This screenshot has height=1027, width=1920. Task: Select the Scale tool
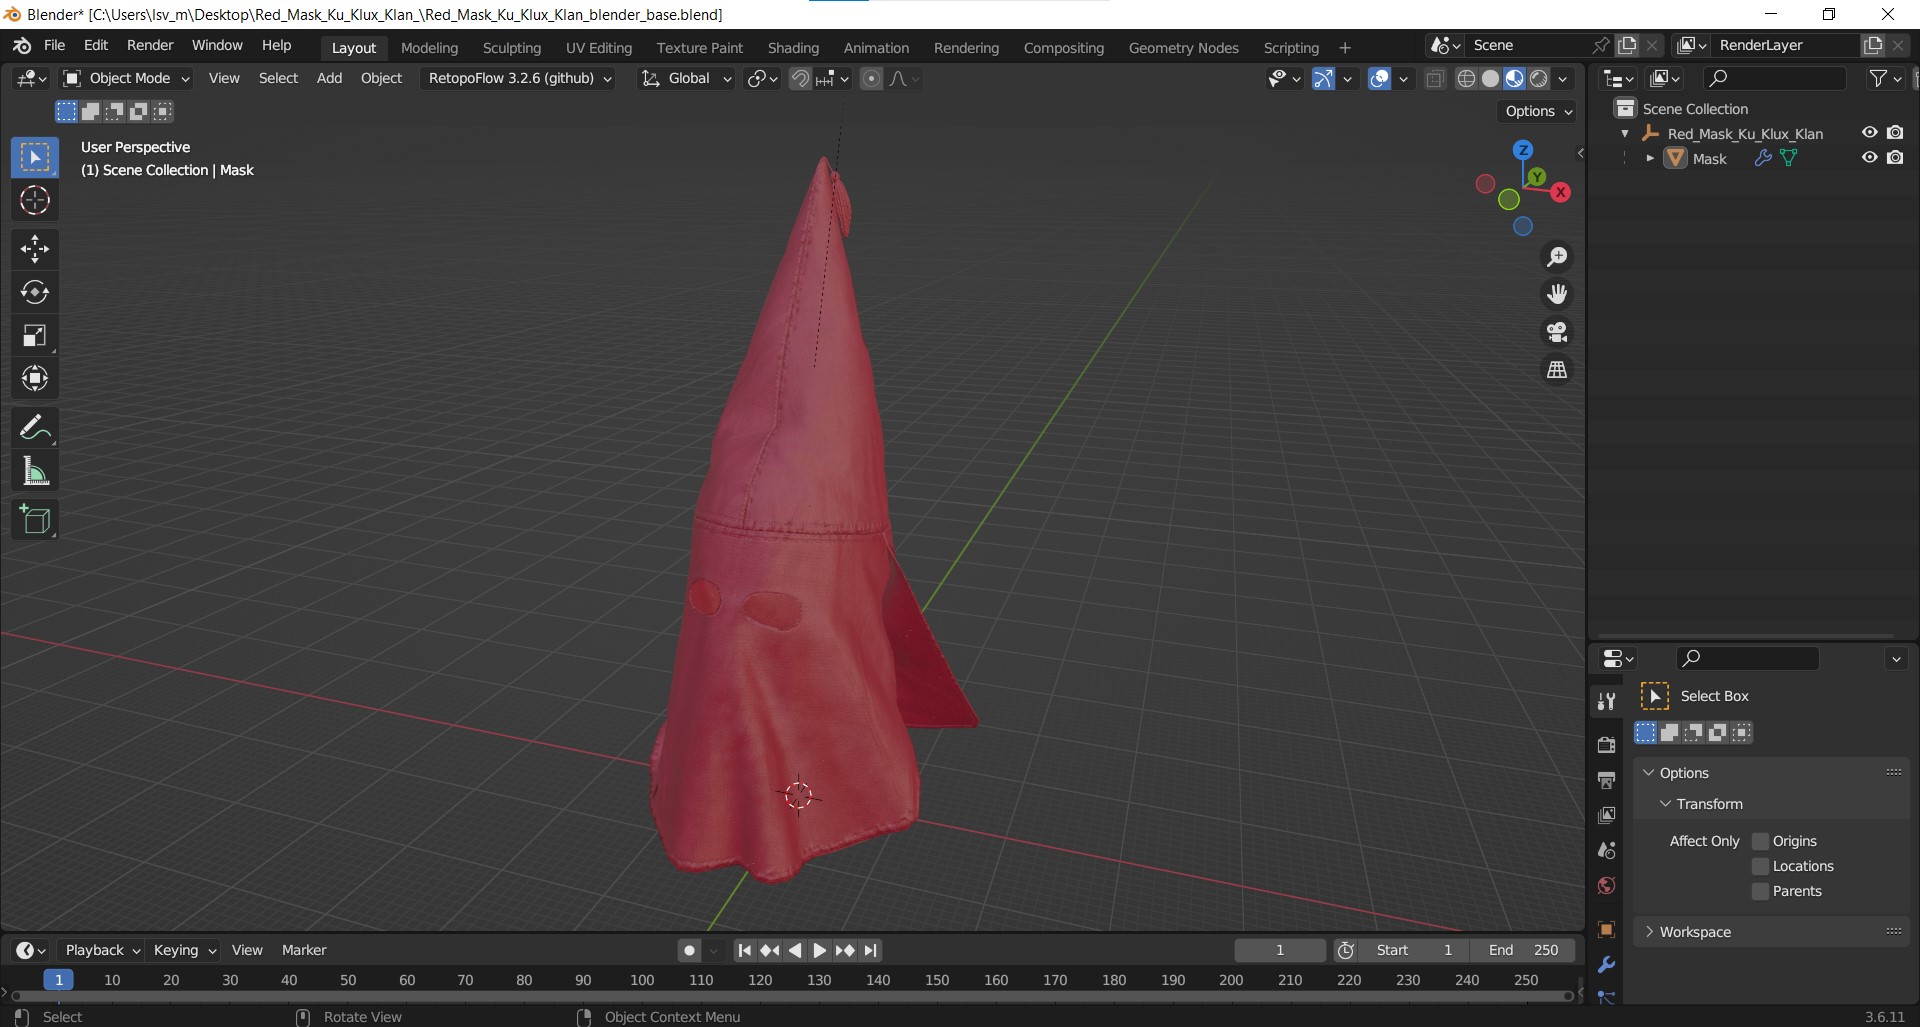click(35, 335)
